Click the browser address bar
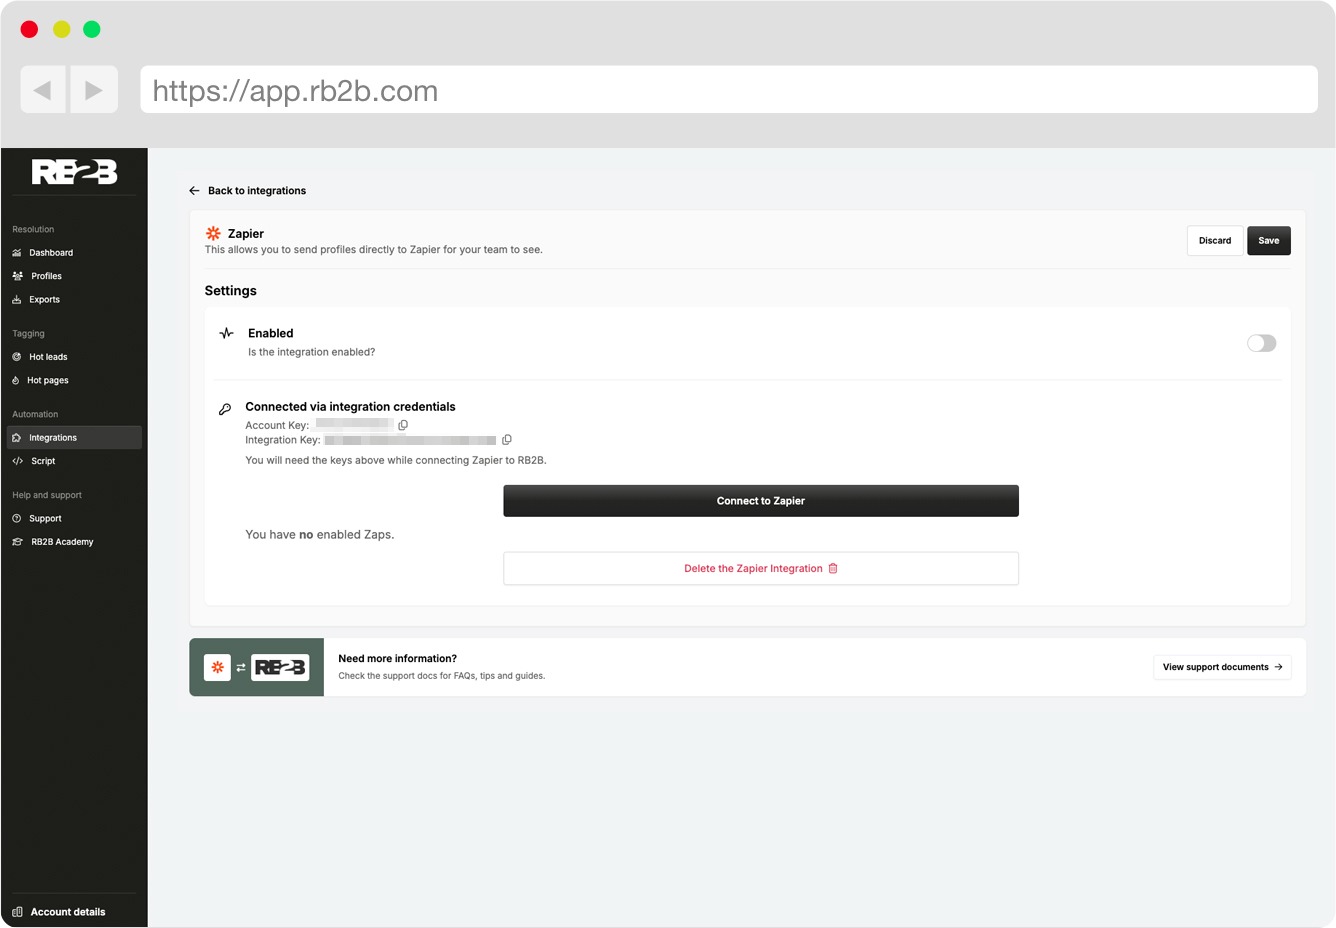The width and height of the screenshot is (1336, 928). coord(729,90)
